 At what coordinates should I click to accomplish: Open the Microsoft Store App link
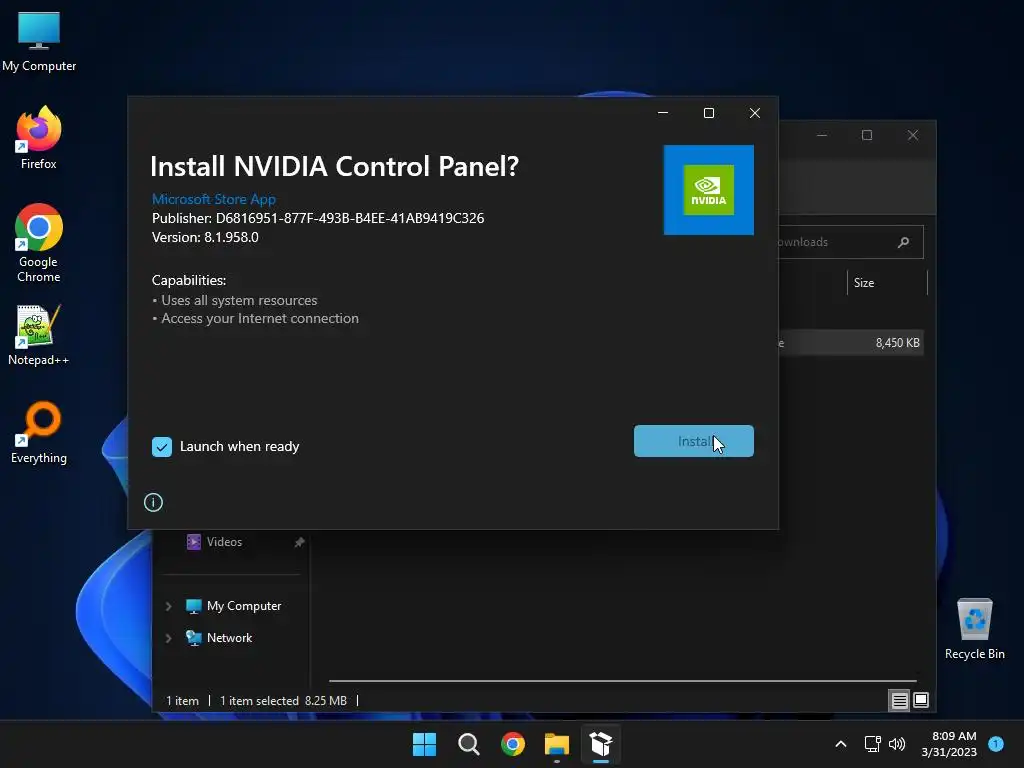[x=214, y=199]
